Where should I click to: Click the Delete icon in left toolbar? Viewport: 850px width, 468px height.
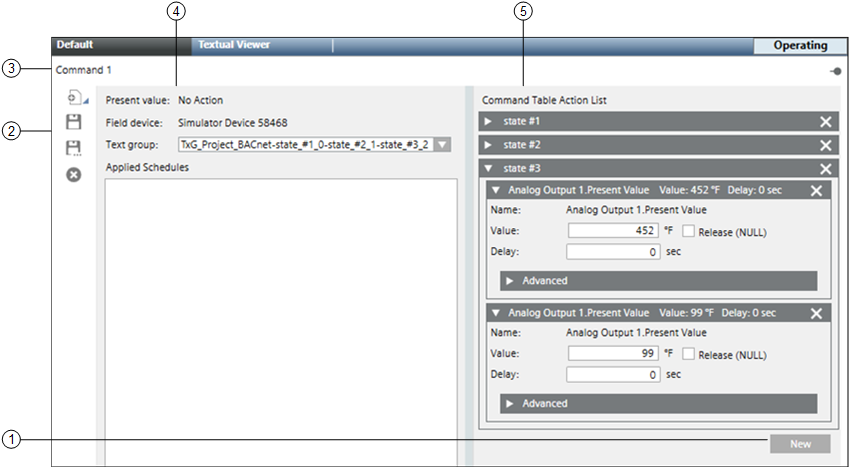[73, 174]
